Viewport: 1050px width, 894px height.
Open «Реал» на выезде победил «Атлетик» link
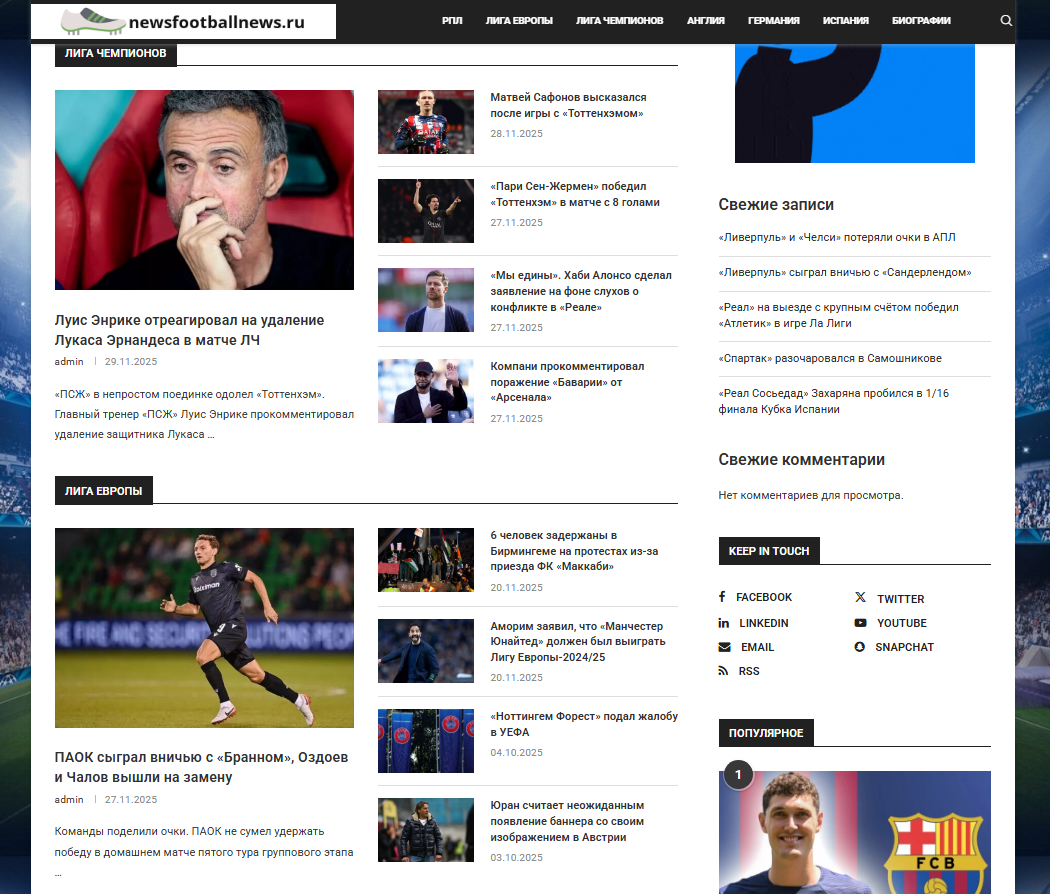pos(838,315)
